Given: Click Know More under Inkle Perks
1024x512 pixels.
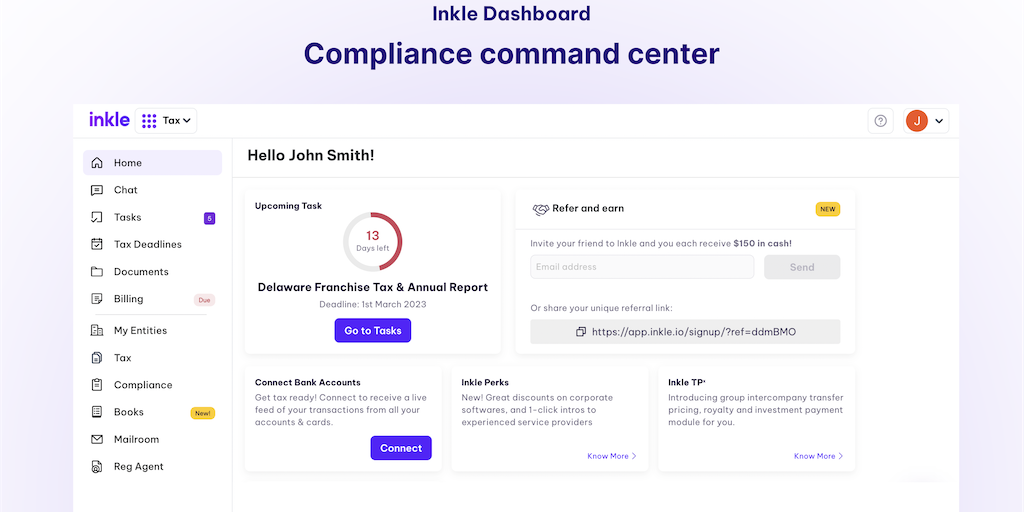Looking at the screenshot, I should point(611,456).
